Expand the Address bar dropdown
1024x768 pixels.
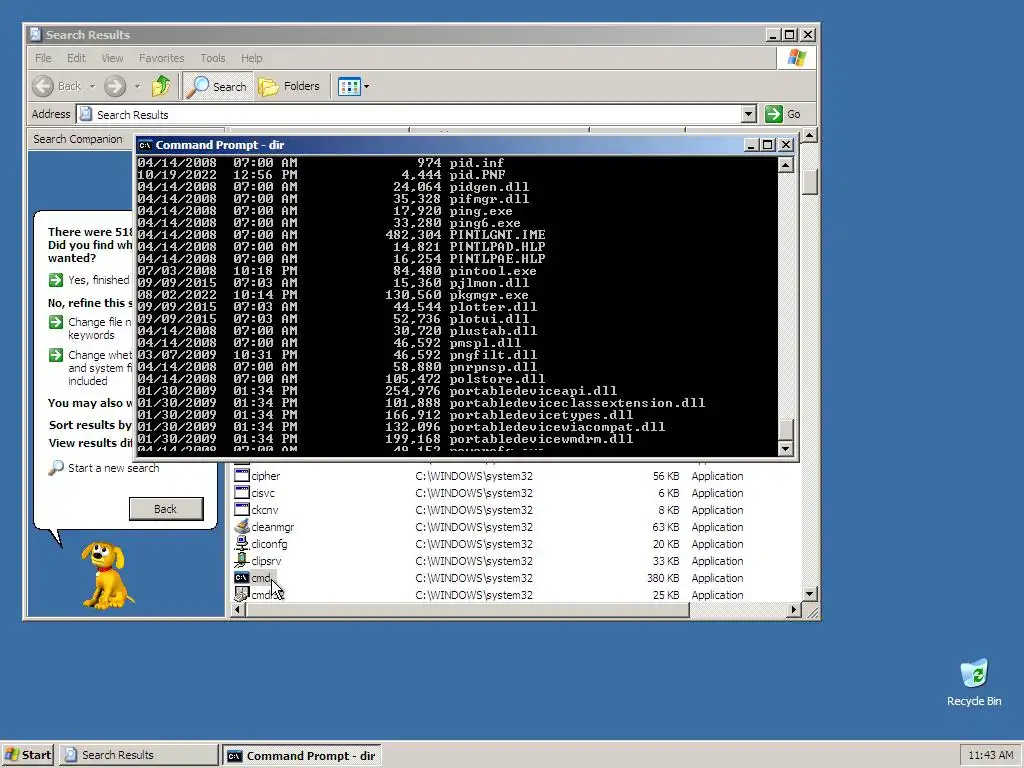click(x=748, y=114)
